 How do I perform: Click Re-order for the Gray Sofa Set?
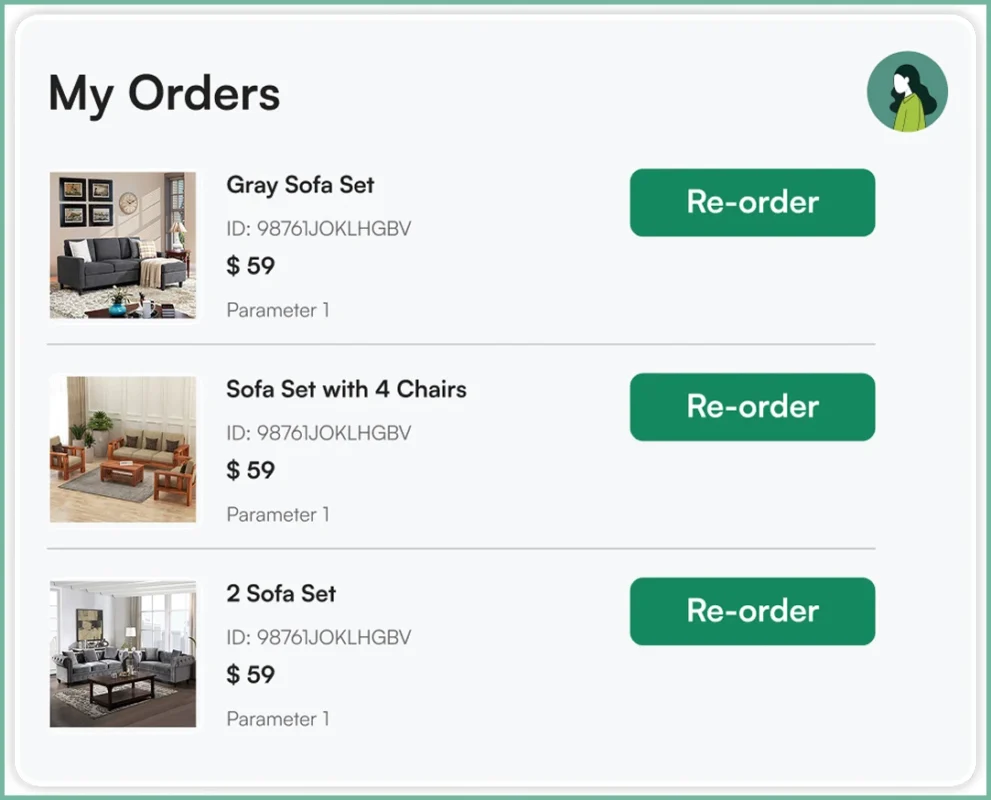pos(752,202)
